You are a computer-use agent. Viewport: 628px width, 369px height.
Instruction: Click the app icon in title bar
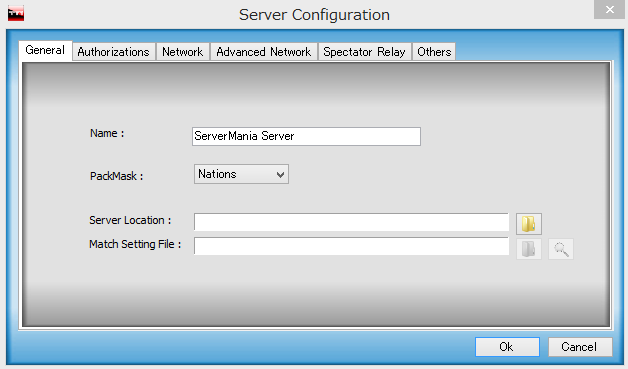[x=16, y=14]
